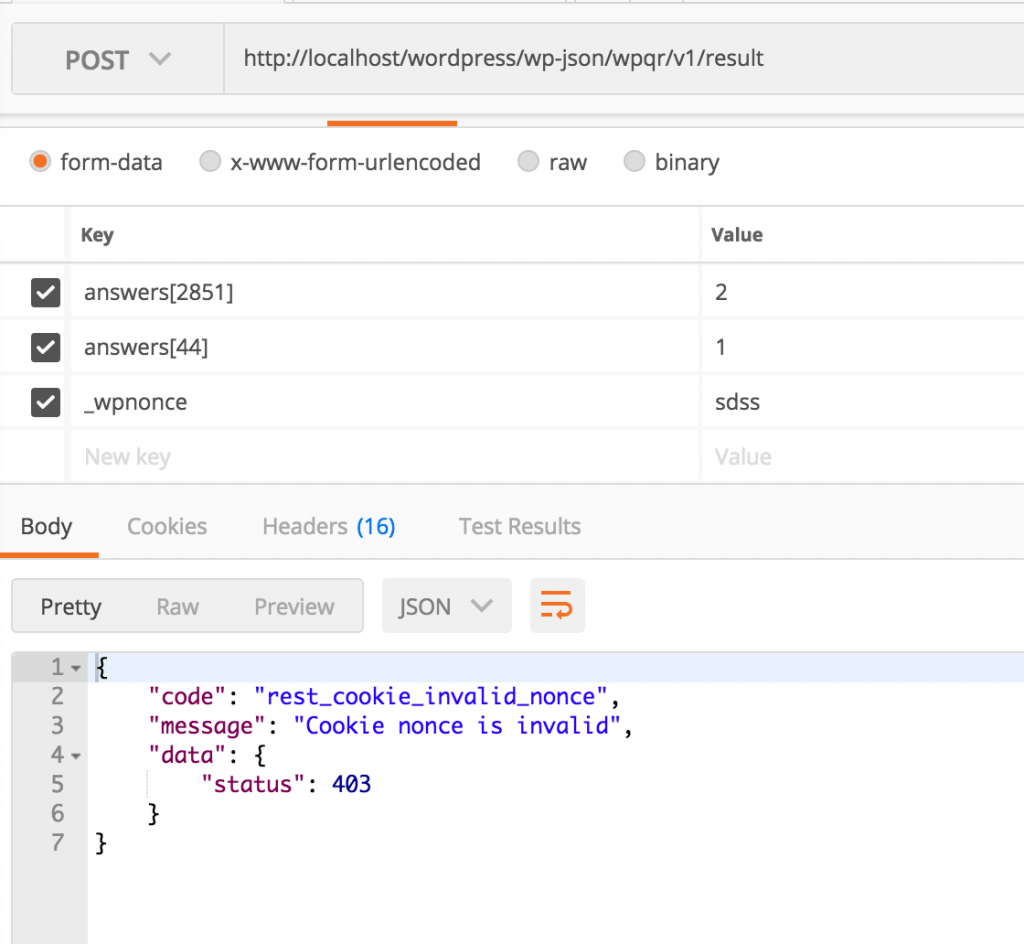Viewport: 1024px width, 944px height.
Task: Select the raw body type option
Action: [528, 162]
